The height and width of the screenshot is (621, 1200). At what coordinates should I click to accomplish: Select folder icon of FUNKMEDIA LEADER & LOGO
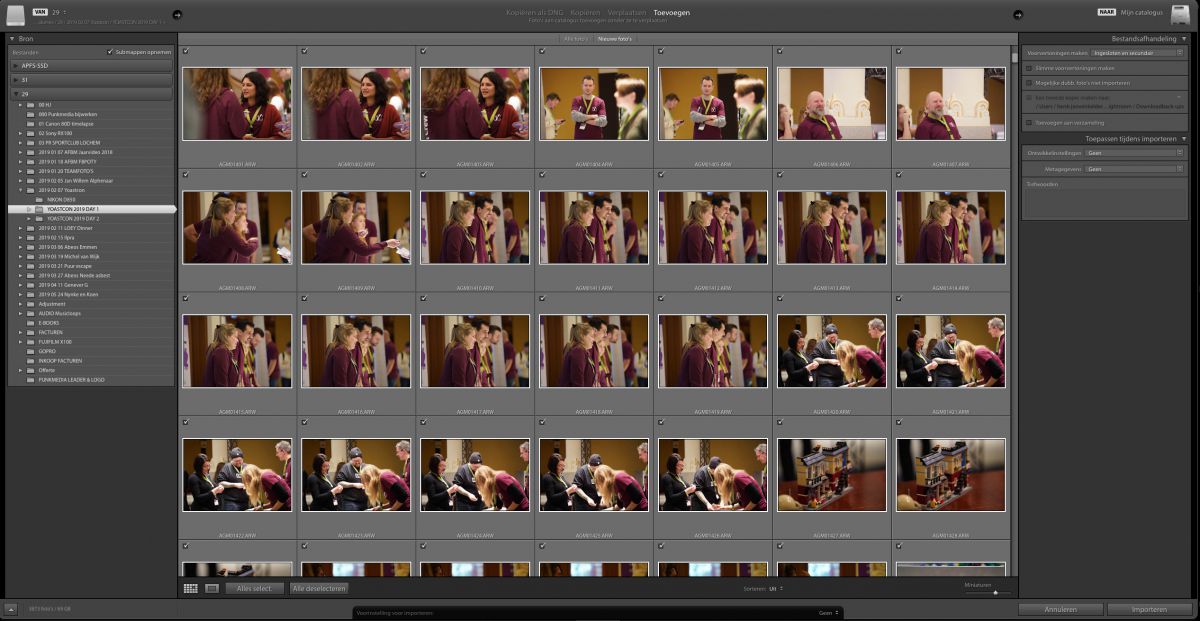[x=31, y=380]
